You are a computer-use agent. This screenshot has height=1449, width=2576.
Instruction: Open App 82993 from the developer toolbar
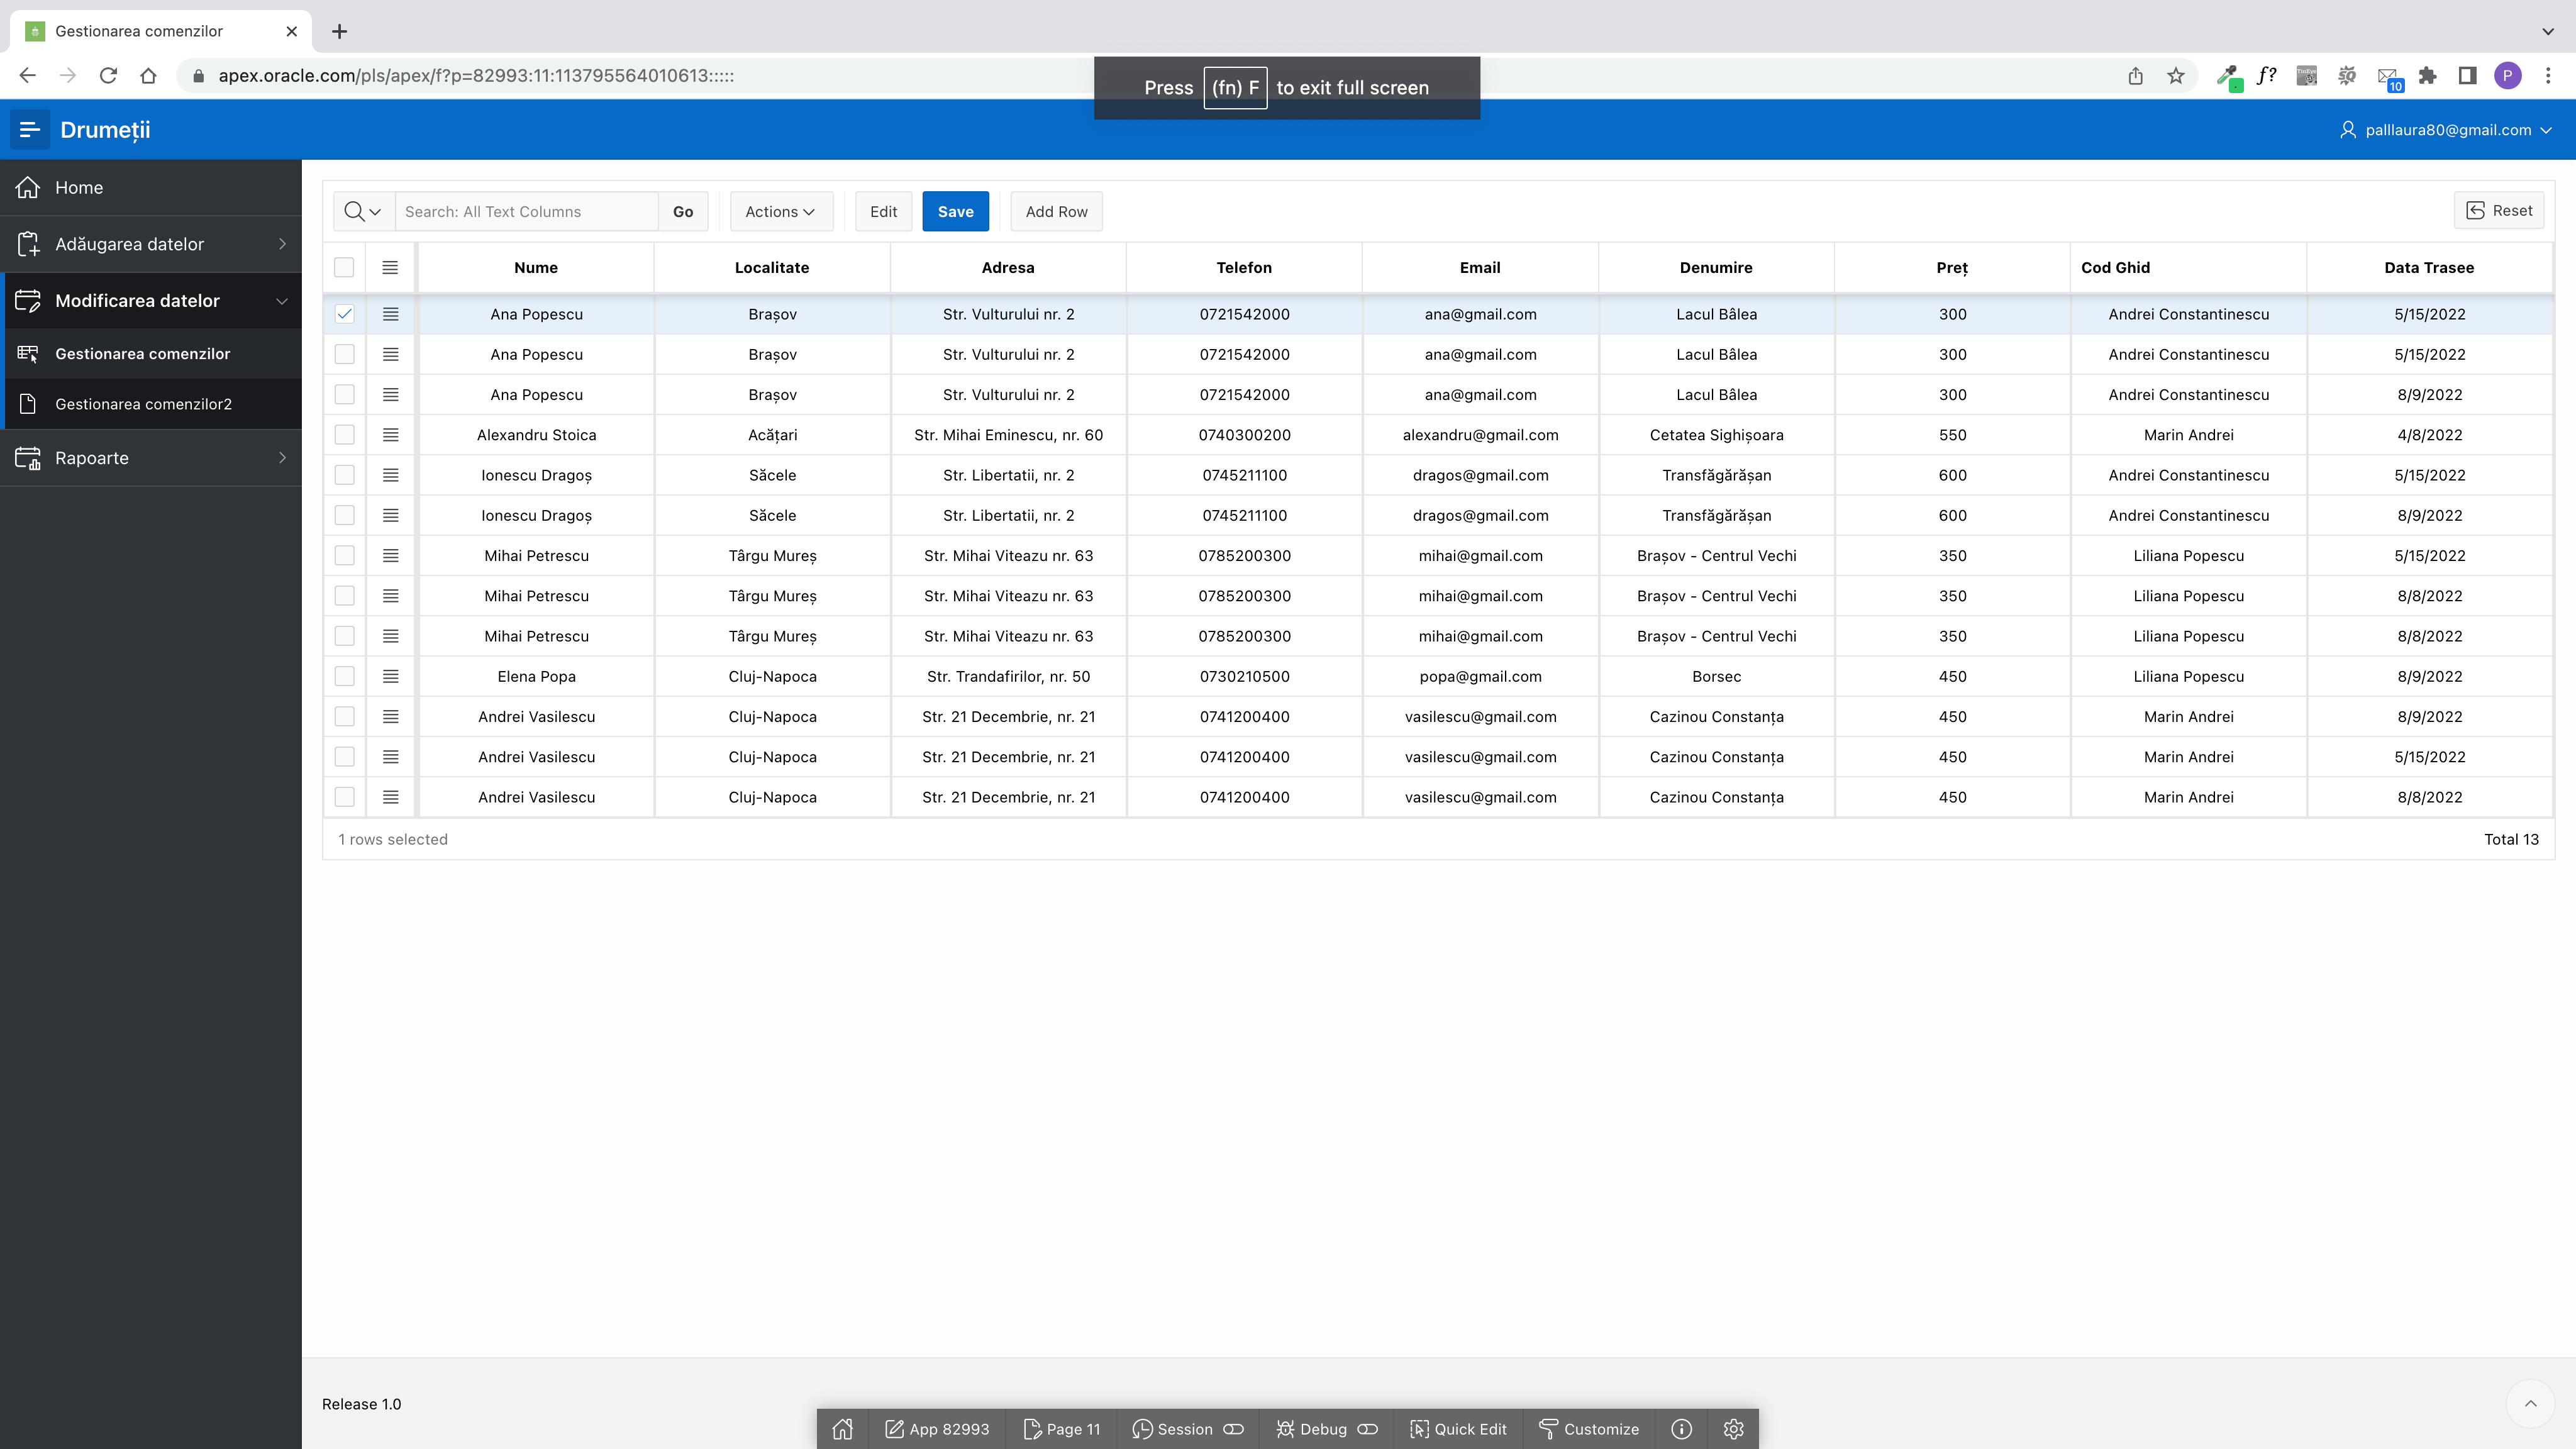coord(936,1428)
